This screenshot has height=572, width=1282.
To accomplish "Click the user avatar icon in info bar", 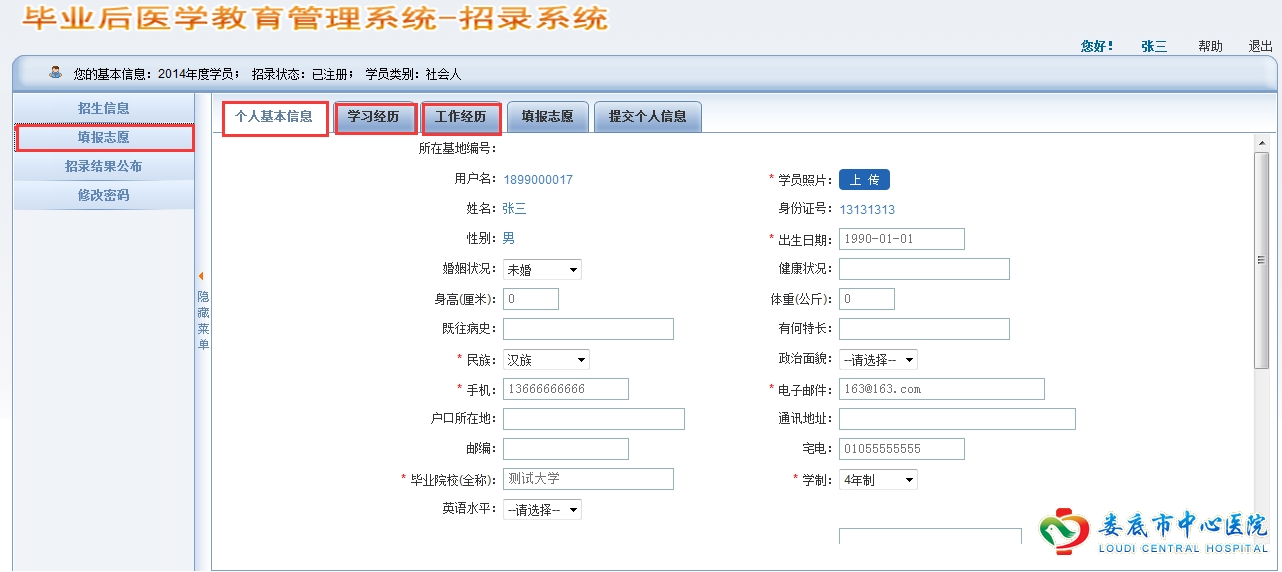I will 56,73.
